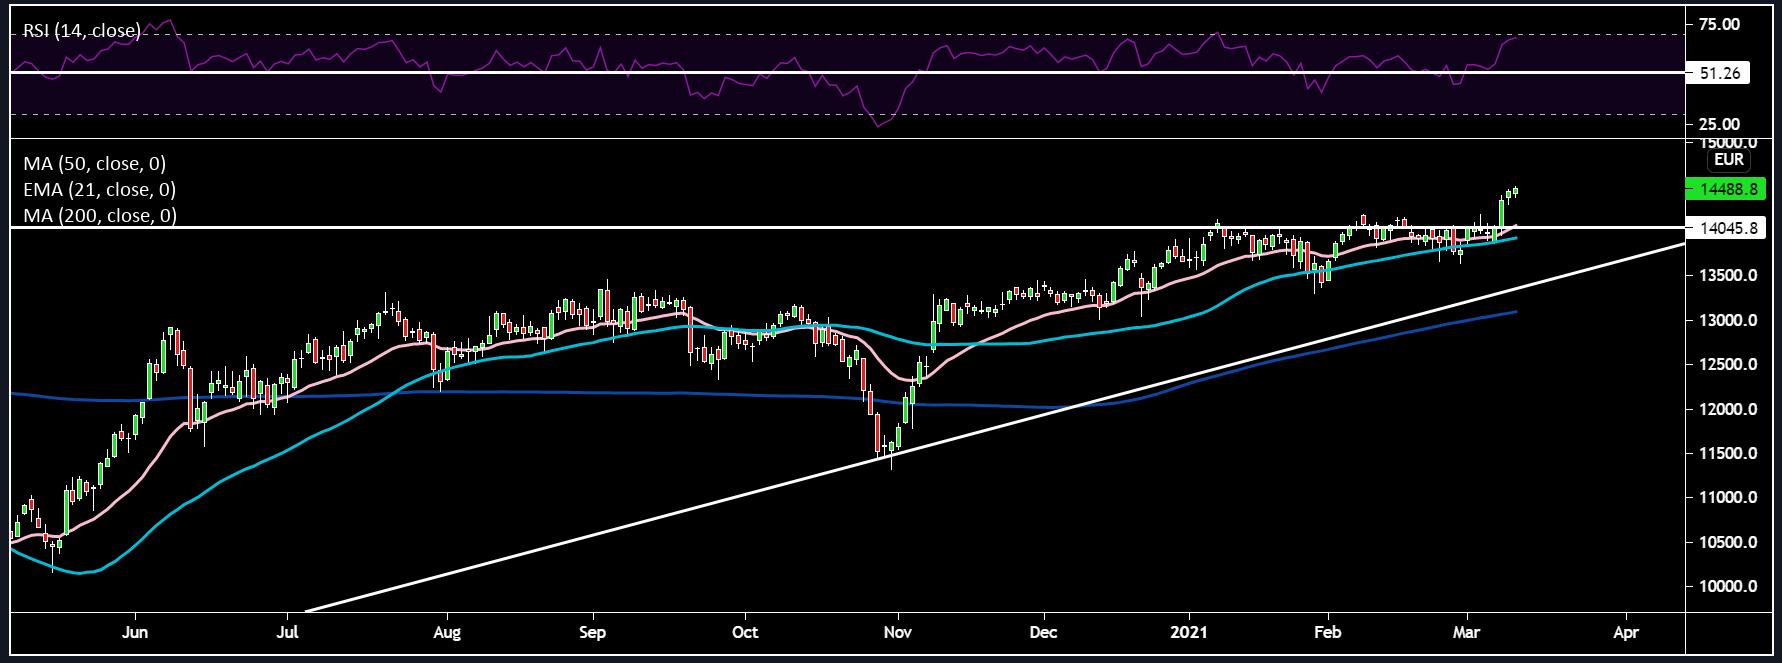Click the 51.26 RSI level label
The width and height of the screenshot is (1782, 663).
pos(1718,73)
